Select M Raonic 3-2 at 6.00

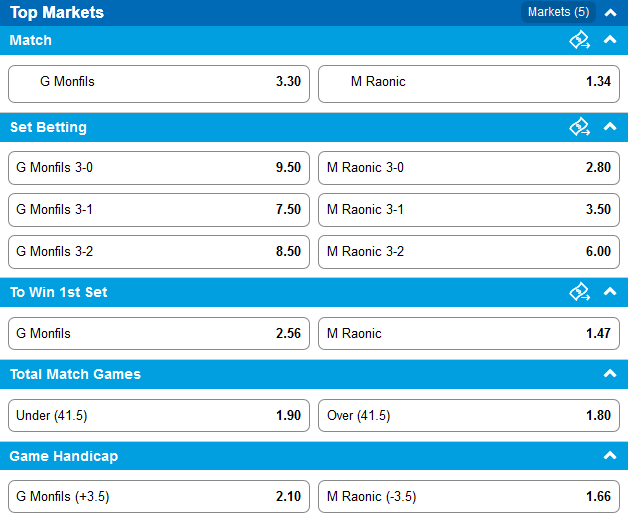469,252
